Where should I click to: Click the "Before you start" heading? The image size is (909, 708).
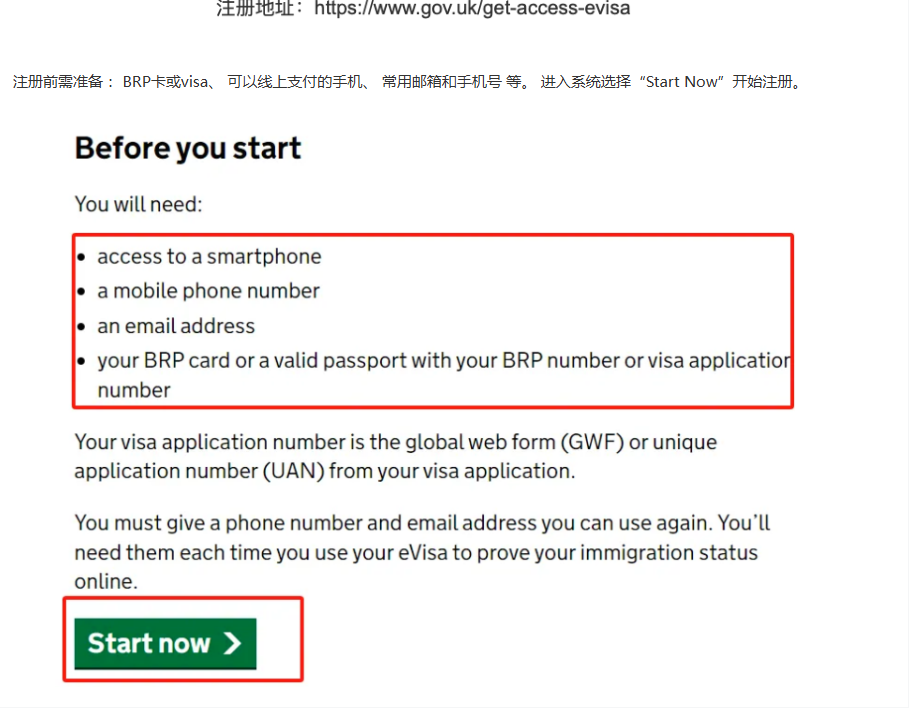tap(188, 149)
